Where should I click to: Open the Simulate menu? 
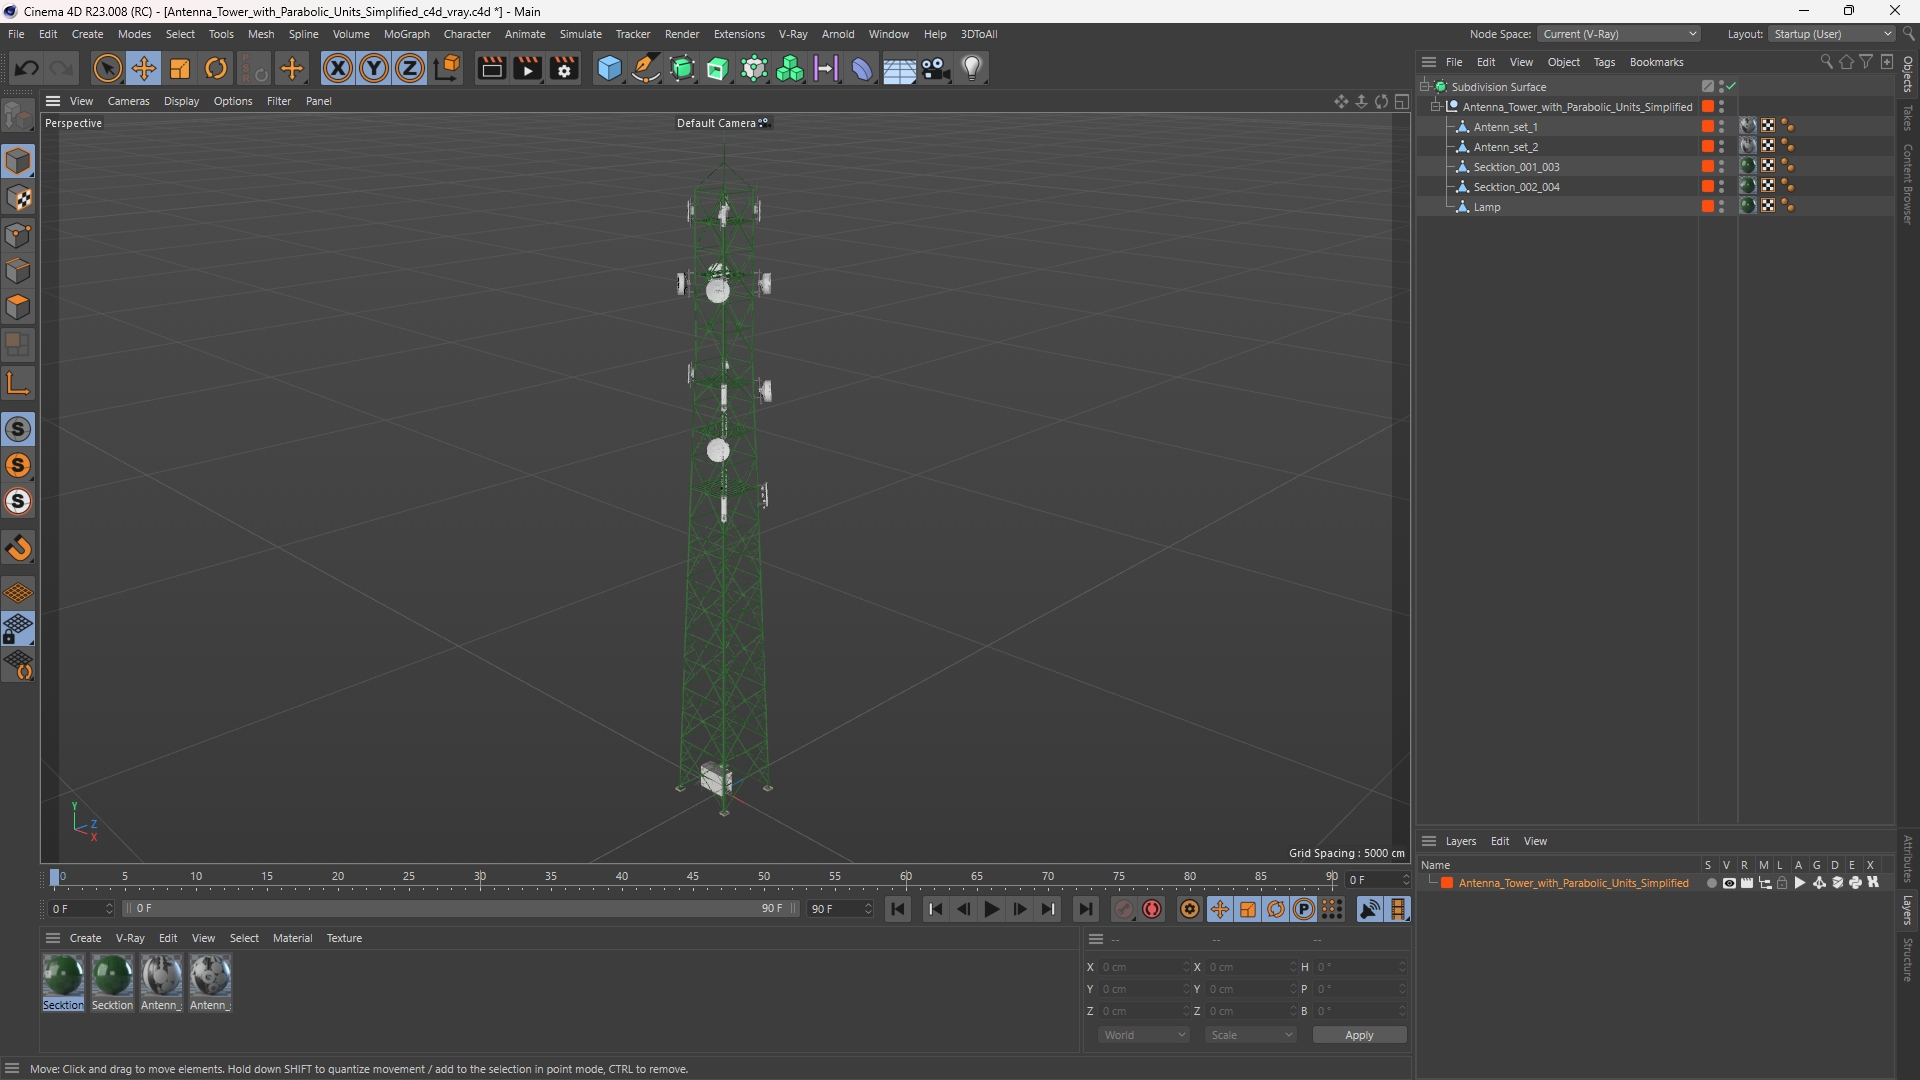pos(580,34)
